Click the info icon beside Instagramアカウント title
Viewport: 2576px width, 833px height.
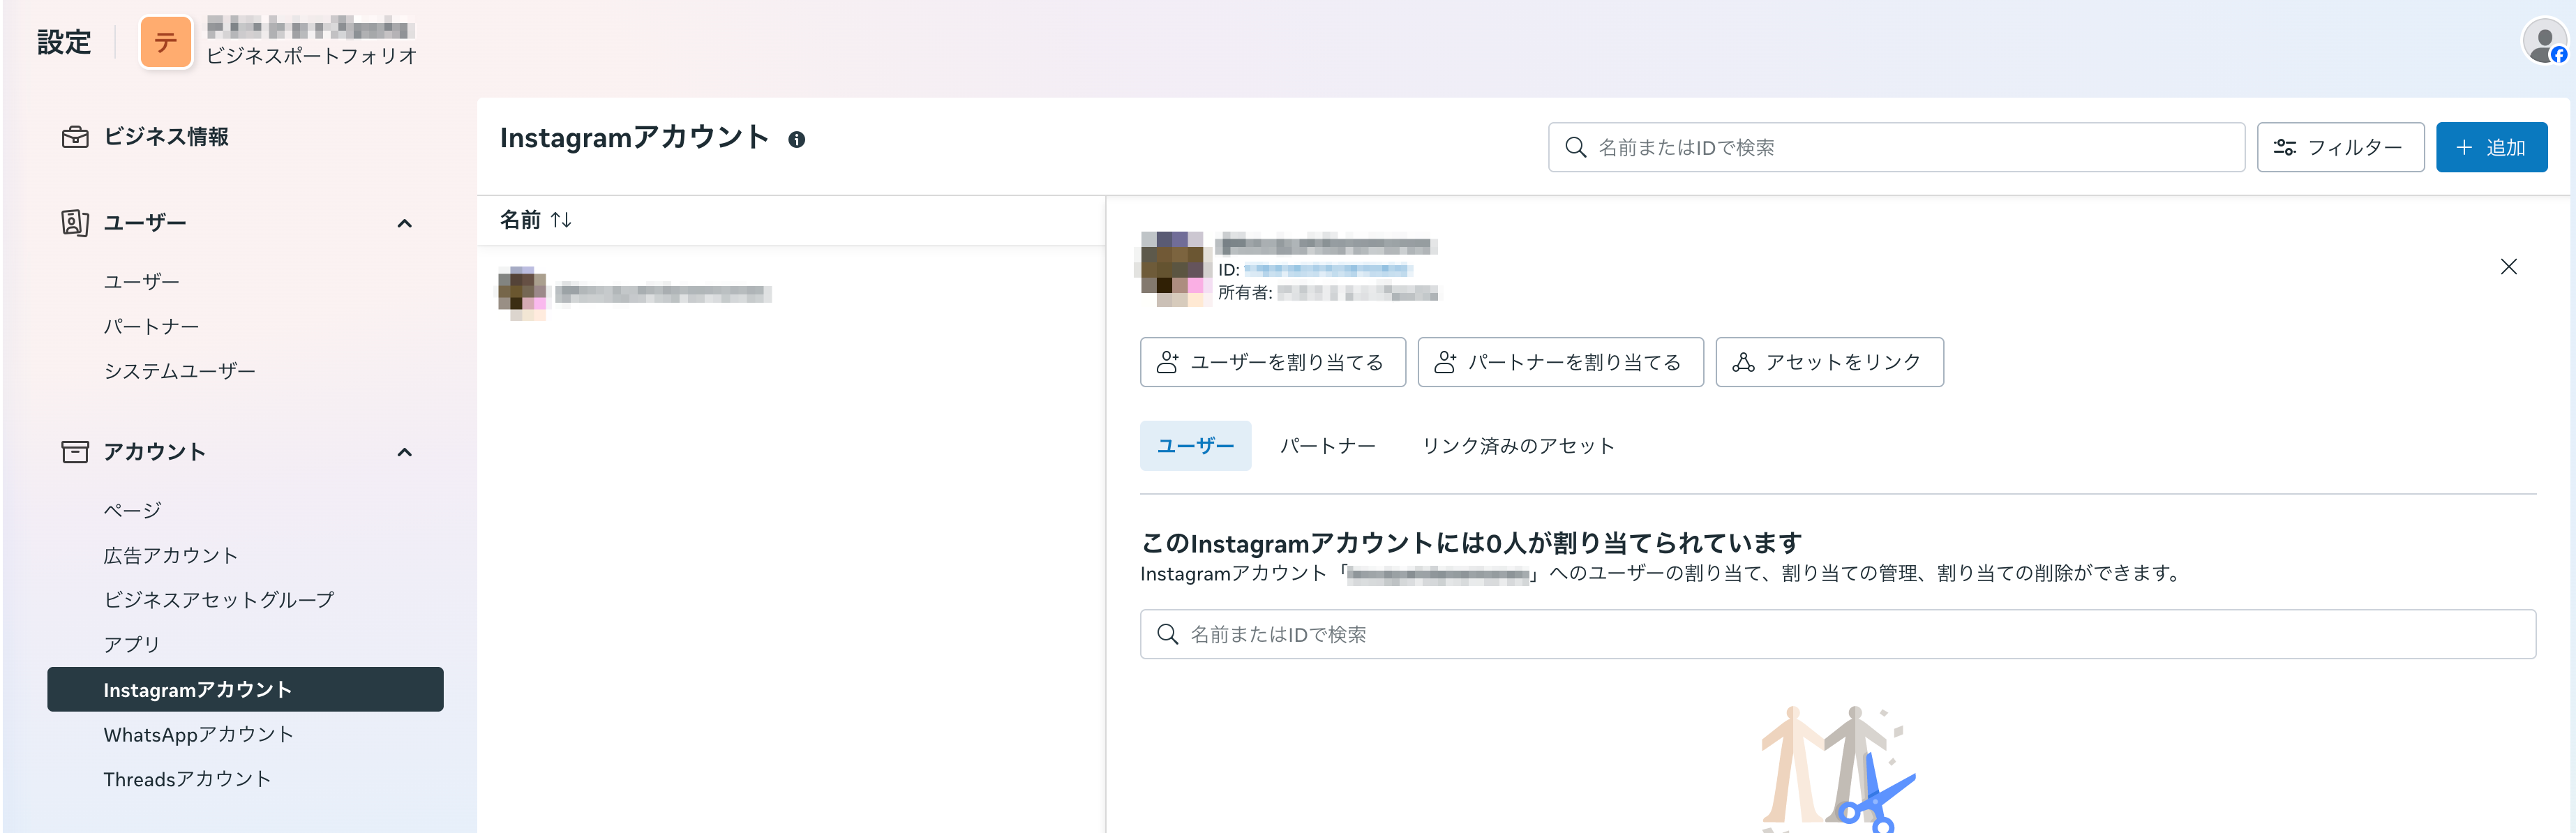coord(796,140)
